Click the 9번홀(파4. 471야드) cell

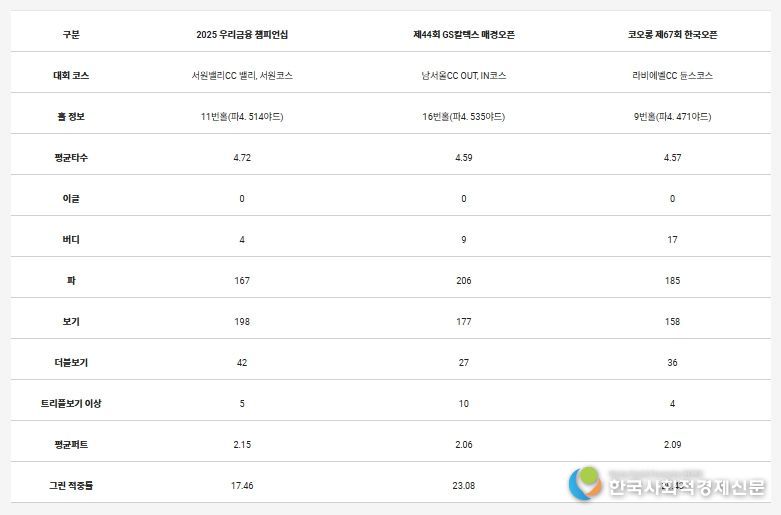pyautogui.click(x=672, y=116)
